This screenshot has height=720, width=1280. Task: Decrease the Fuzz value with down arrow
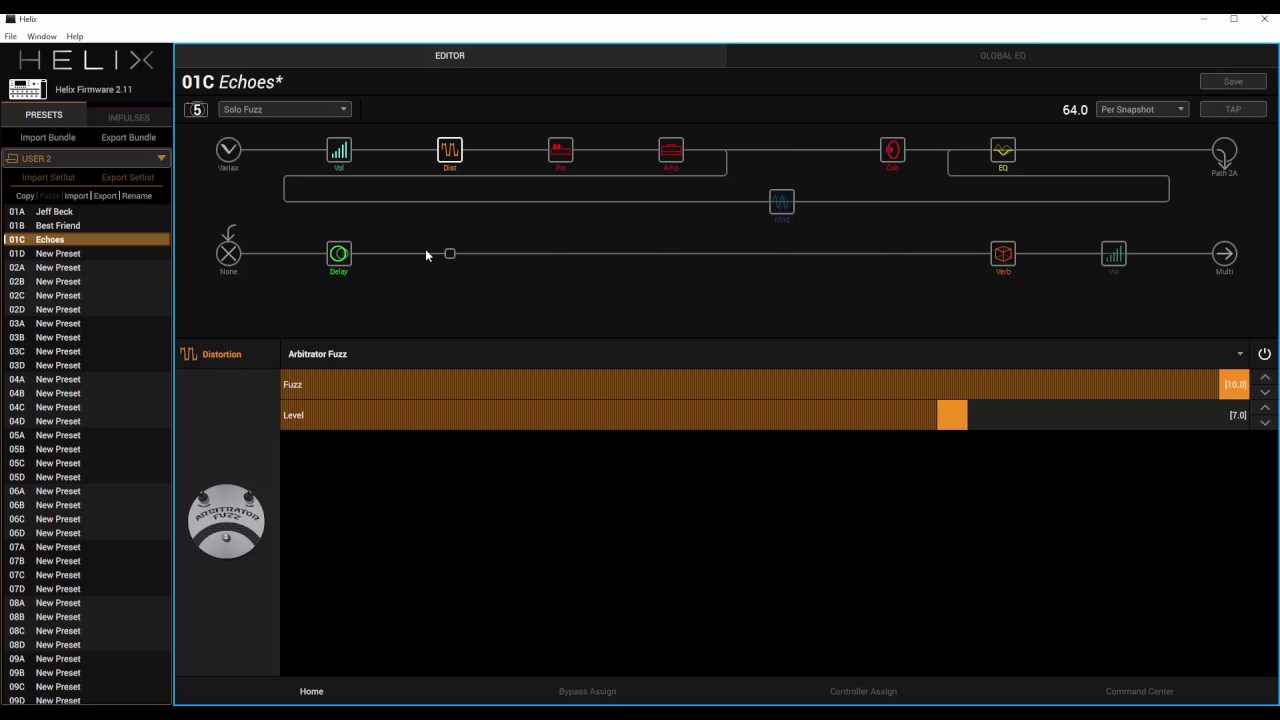click(x=1265, y=392)
